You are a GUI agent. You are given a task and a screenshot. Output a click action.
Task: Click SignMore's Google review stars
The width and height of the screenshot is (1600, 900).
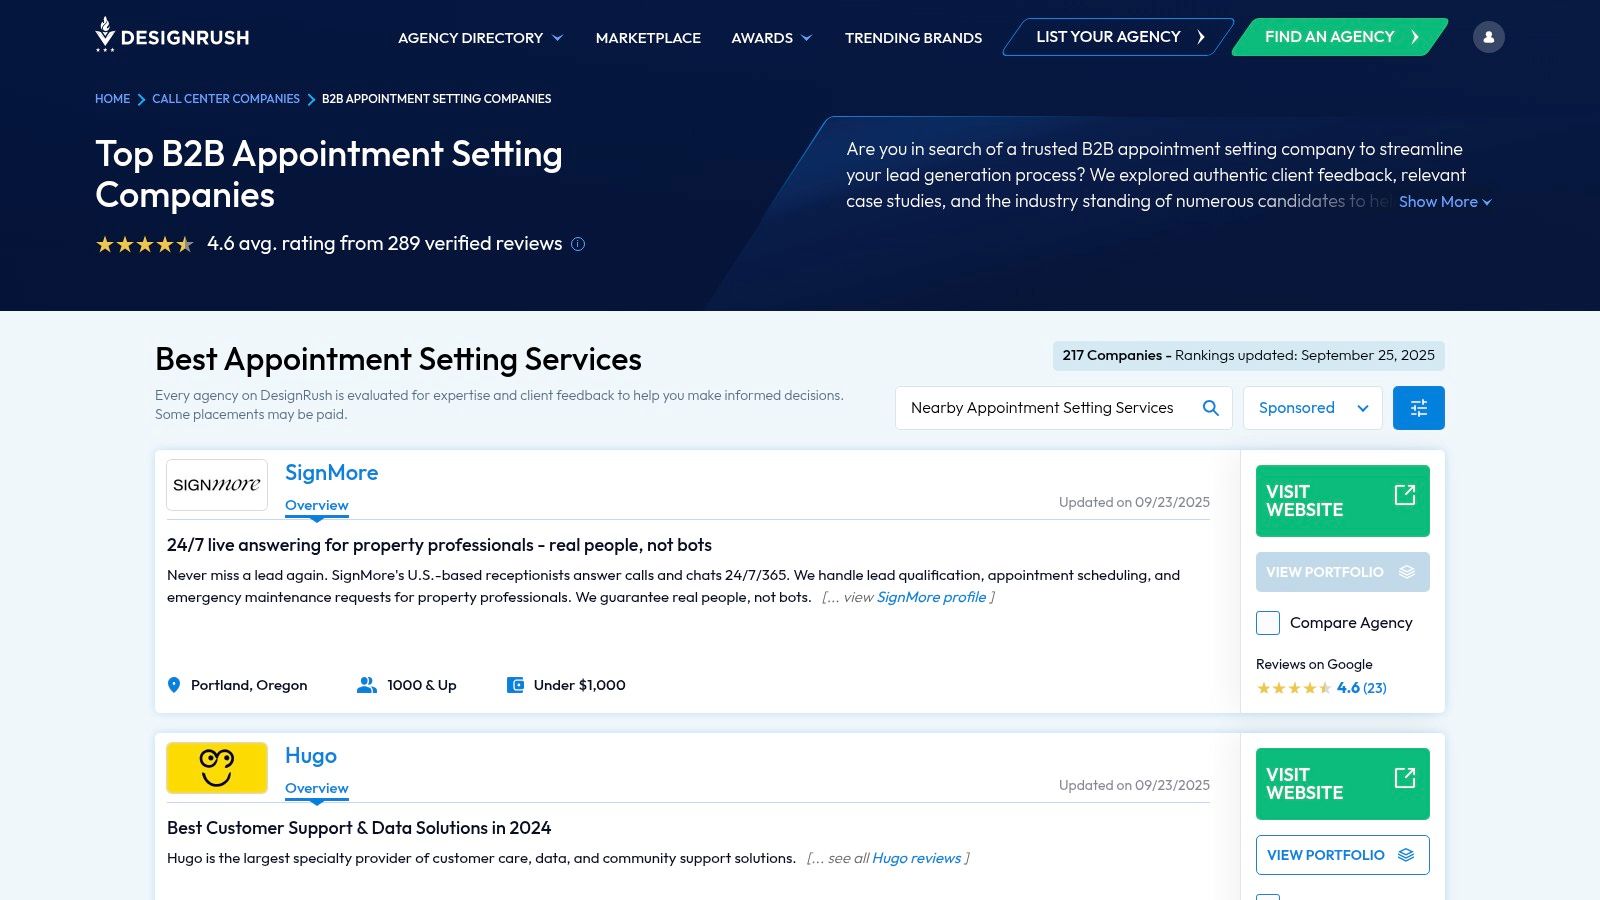point(1294,688)
